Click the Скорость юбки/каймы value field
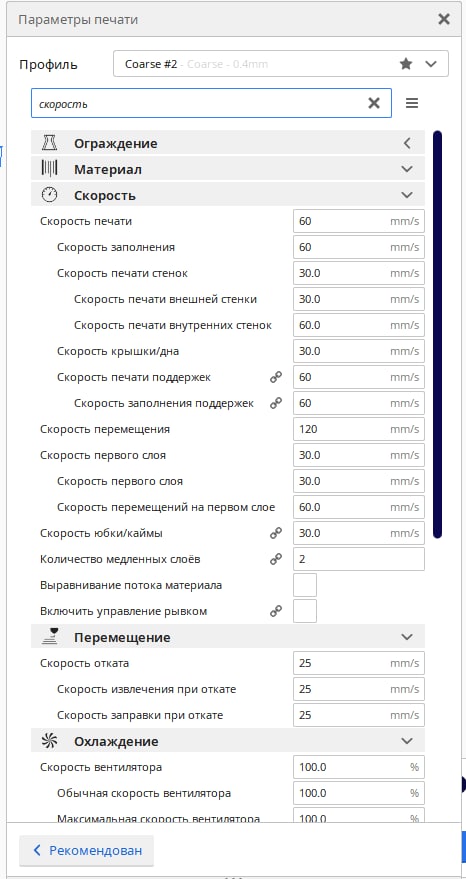 tap(359, 533)
